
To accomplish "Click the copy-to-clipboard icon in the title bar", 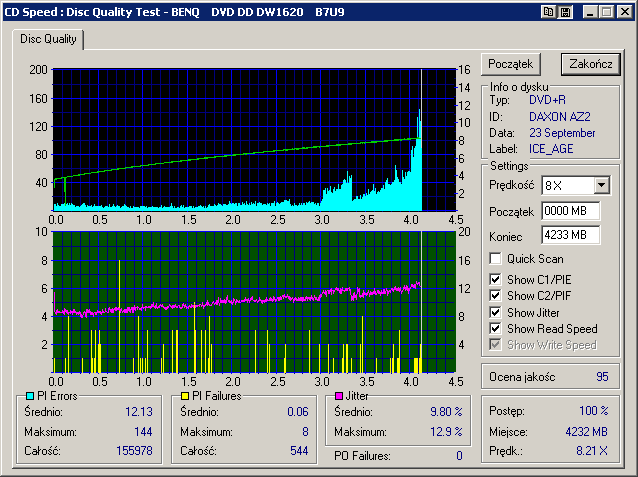I will 548,12.
